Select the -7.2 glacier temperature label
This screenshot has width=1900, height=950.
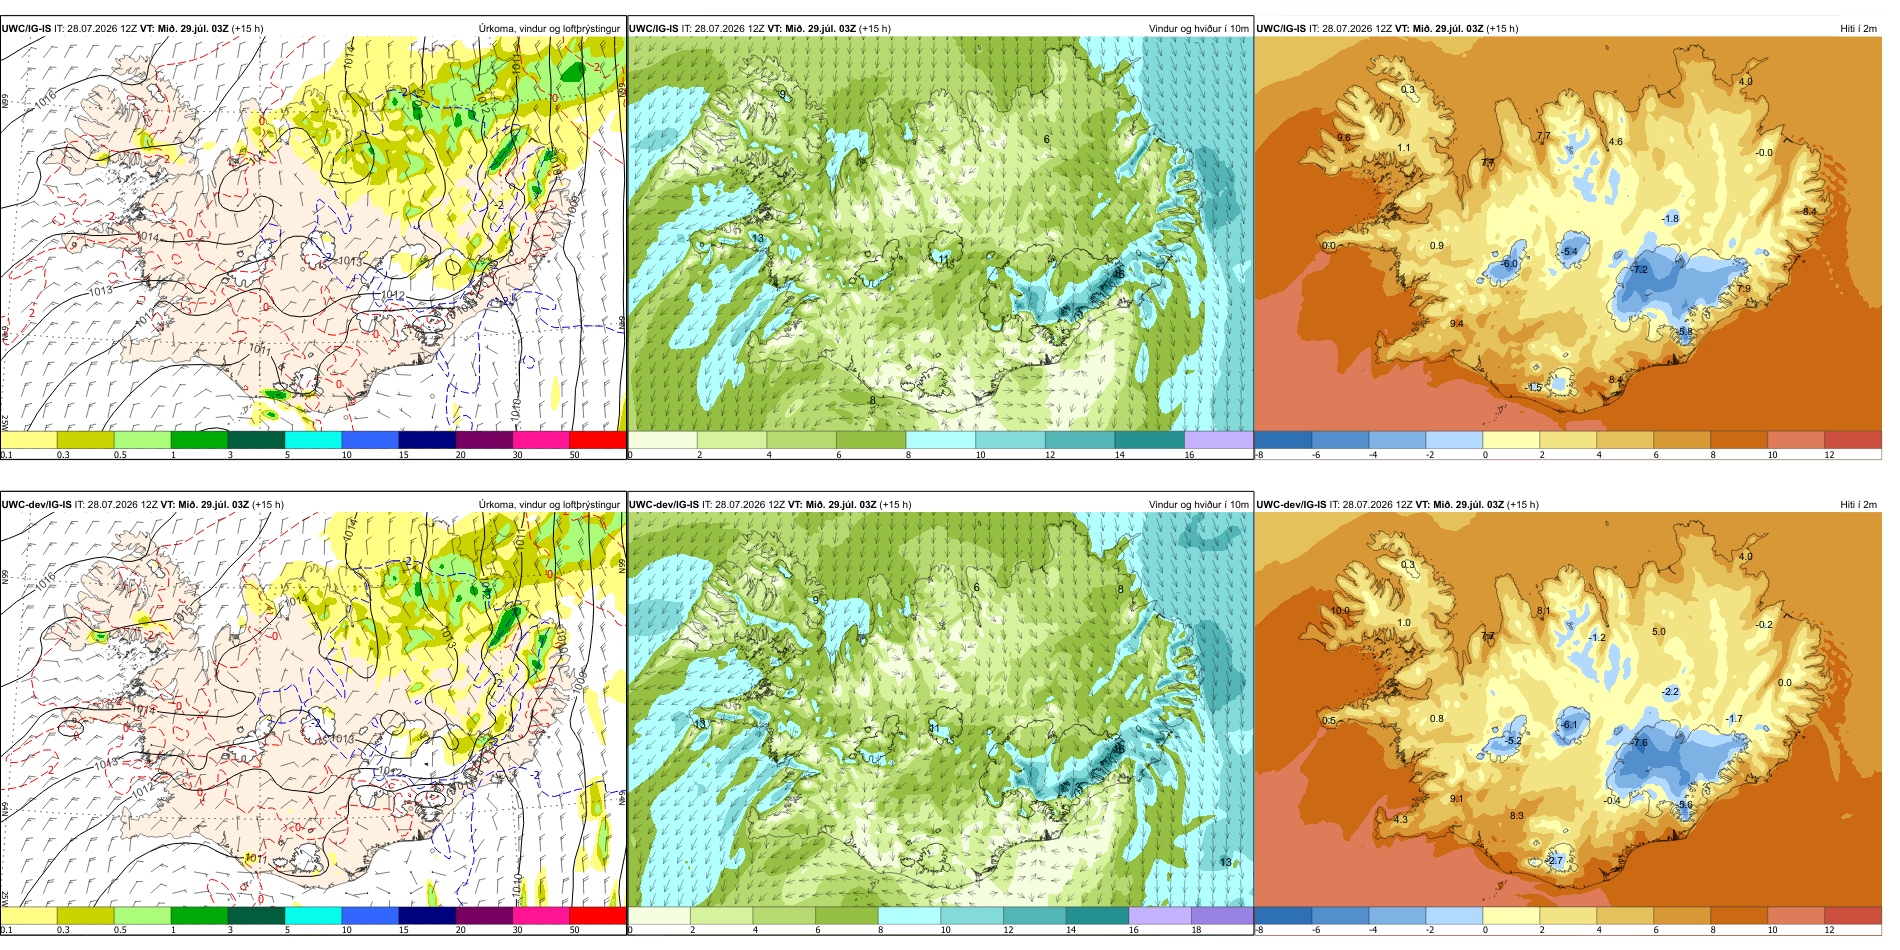pos(1639,270)
